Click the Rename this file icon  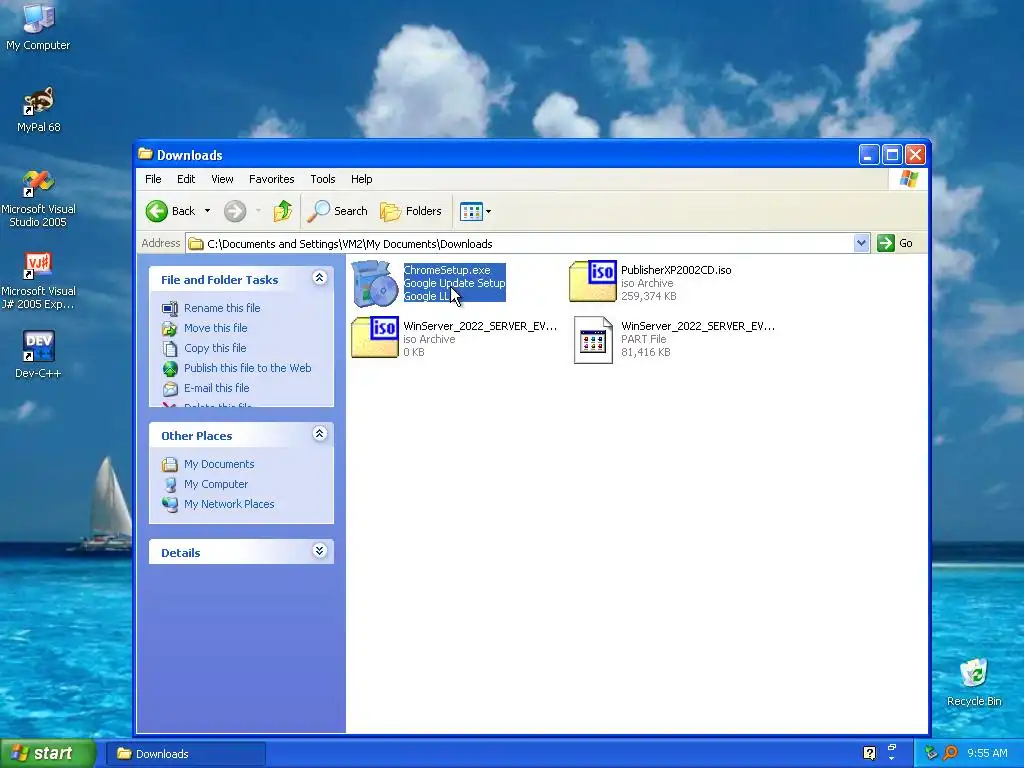170,308
